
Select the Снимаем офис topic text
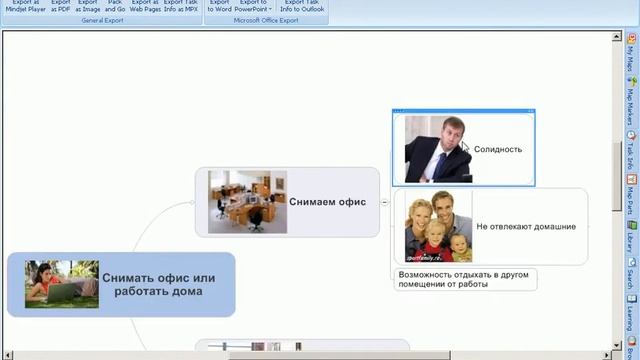(327, 202)
